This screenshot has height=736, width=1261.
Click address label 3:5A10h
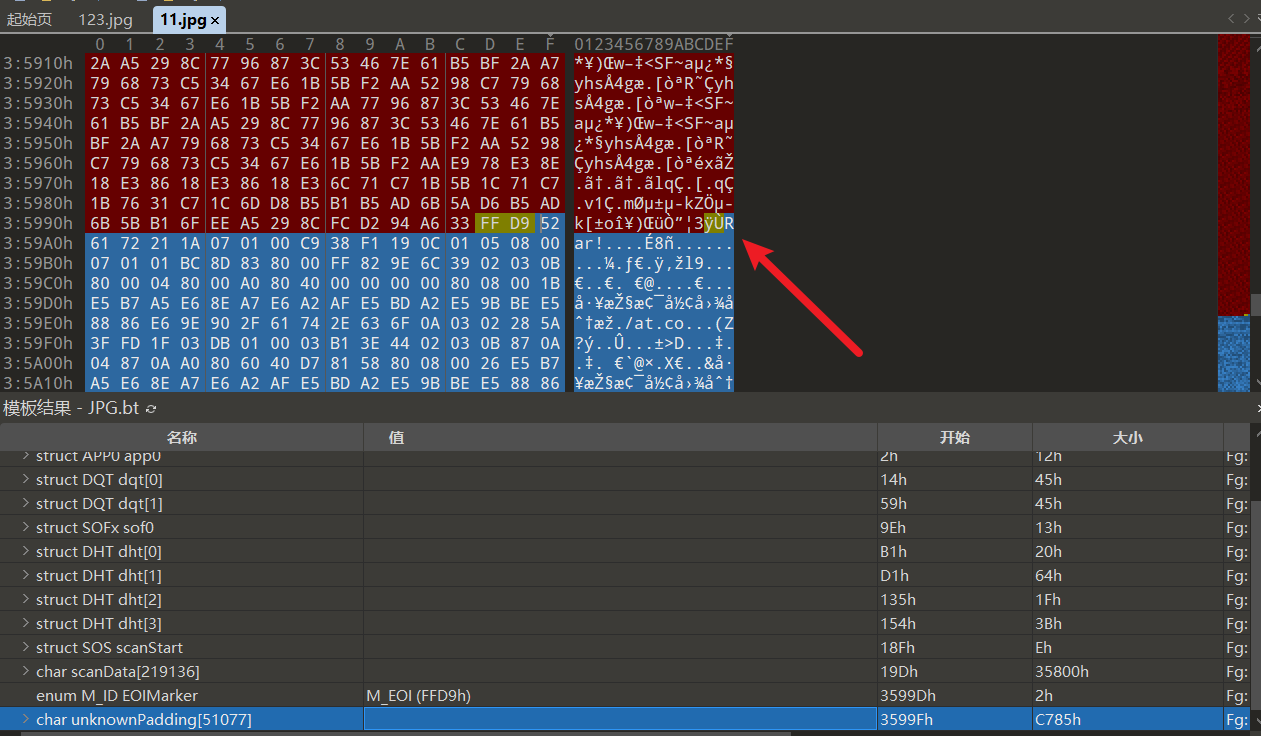[x=38, y=383]
